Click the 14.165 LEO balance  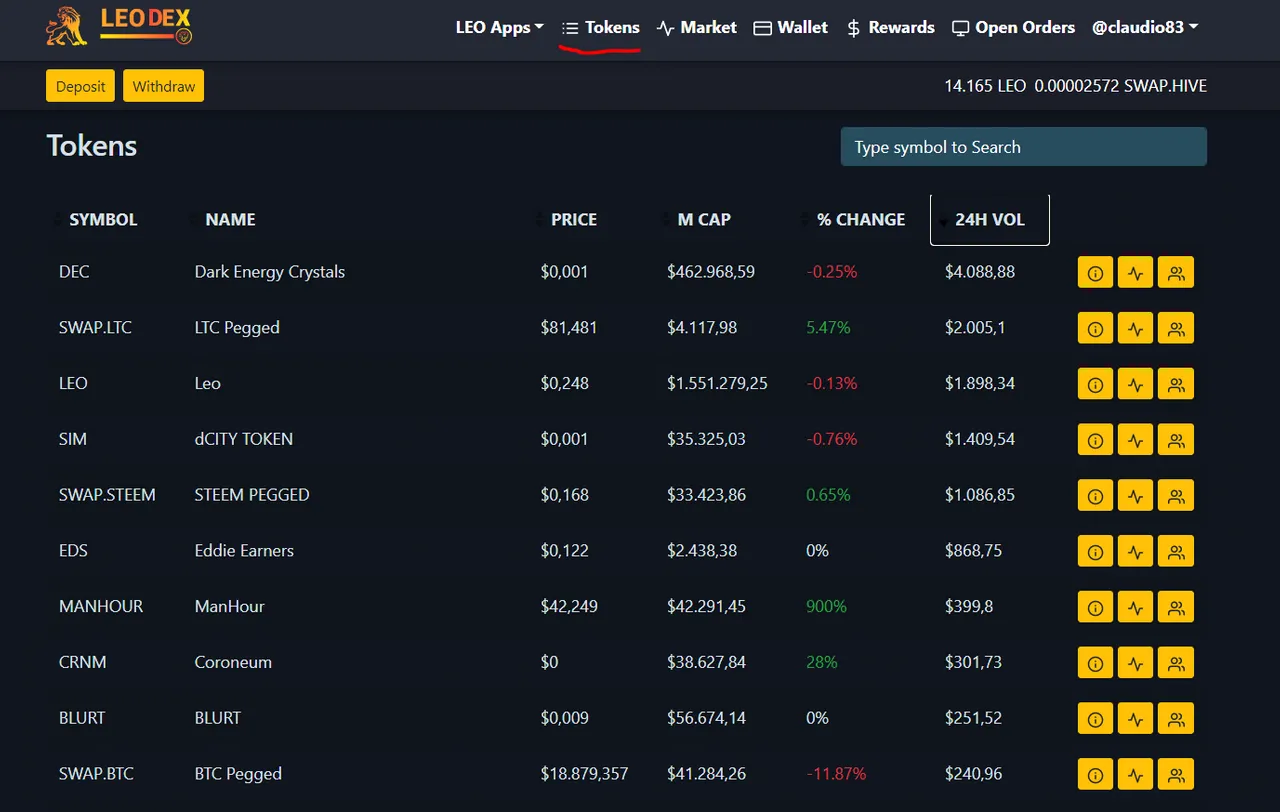tap(985, 86)
